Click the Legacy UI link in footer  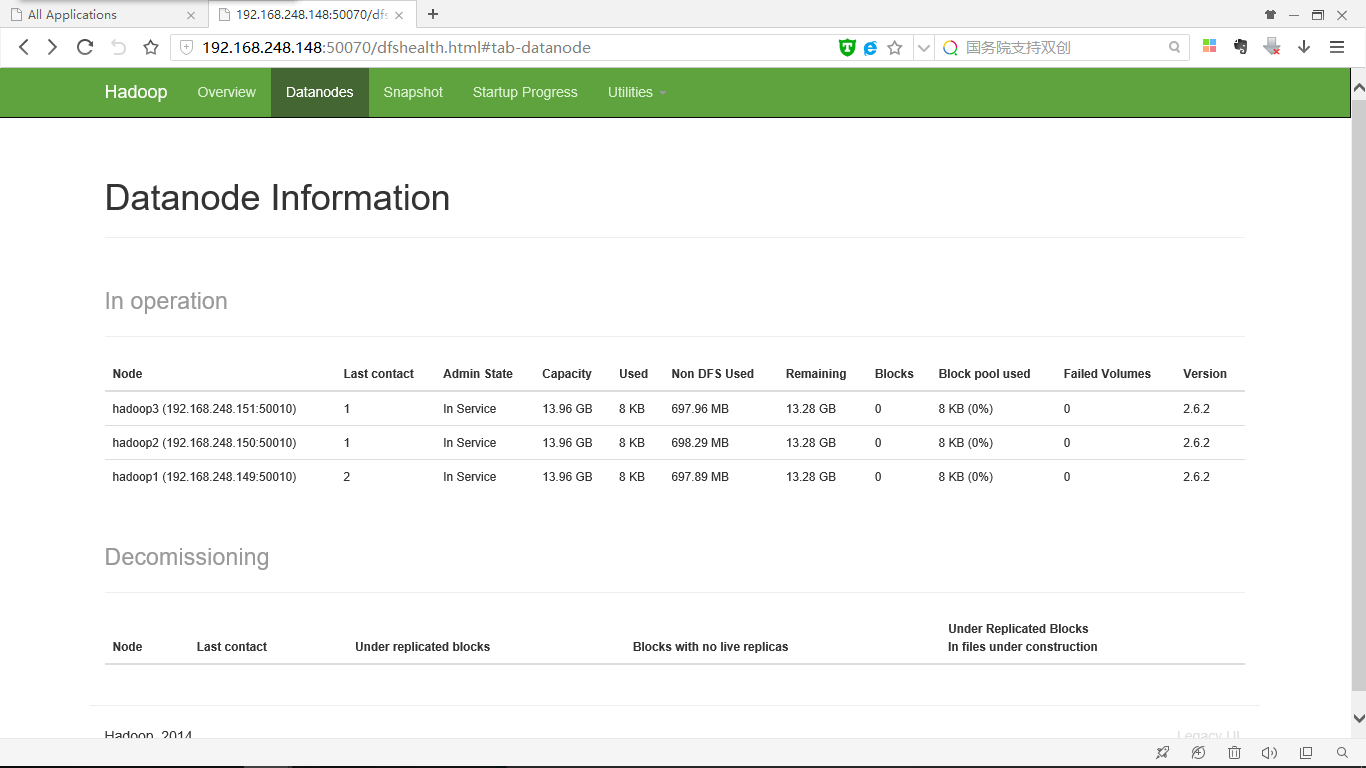click(x=1208, y=735)
